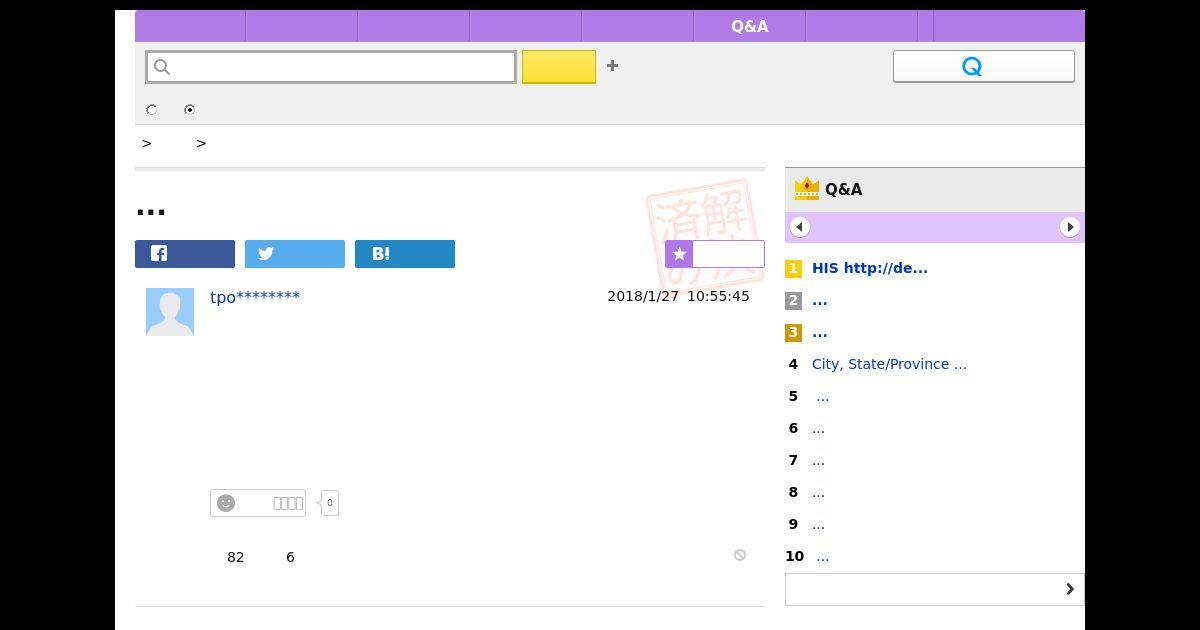
Task: Select the already checked radio button under the search box
Action: click(x=189, y=110)
